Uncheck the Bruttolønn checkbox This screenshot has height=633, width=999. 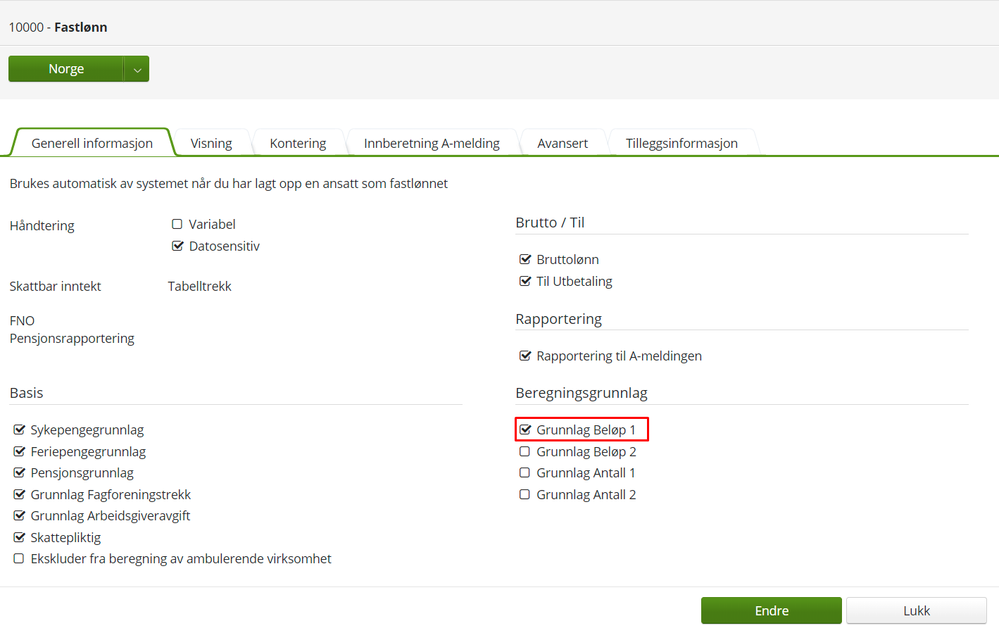525,260
